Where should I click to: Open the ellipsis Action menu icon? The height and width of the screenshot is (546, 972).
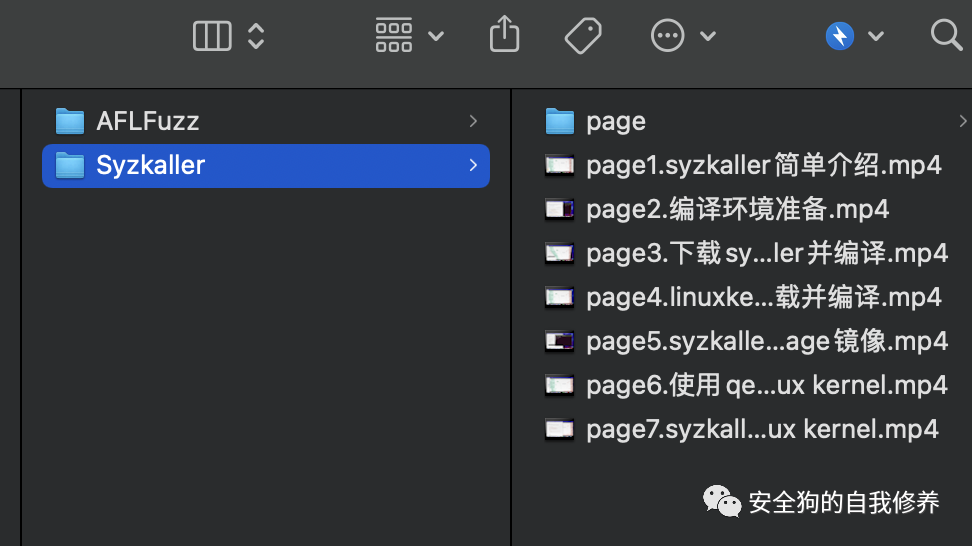coord(668,35)
